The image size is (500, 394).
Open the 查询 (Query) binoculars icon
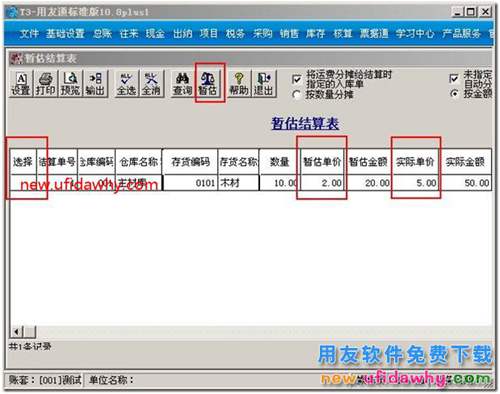point(182,84)
